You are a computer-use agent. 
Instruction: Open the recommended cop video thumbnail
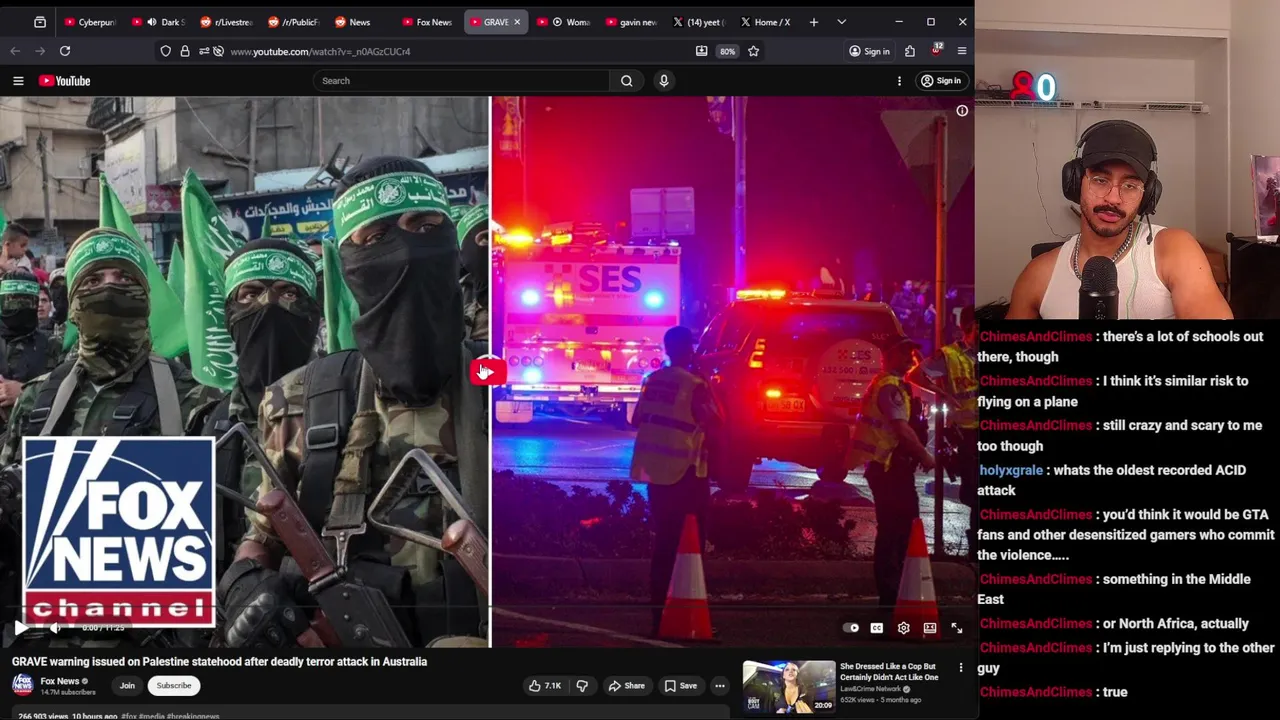point(789,686)
